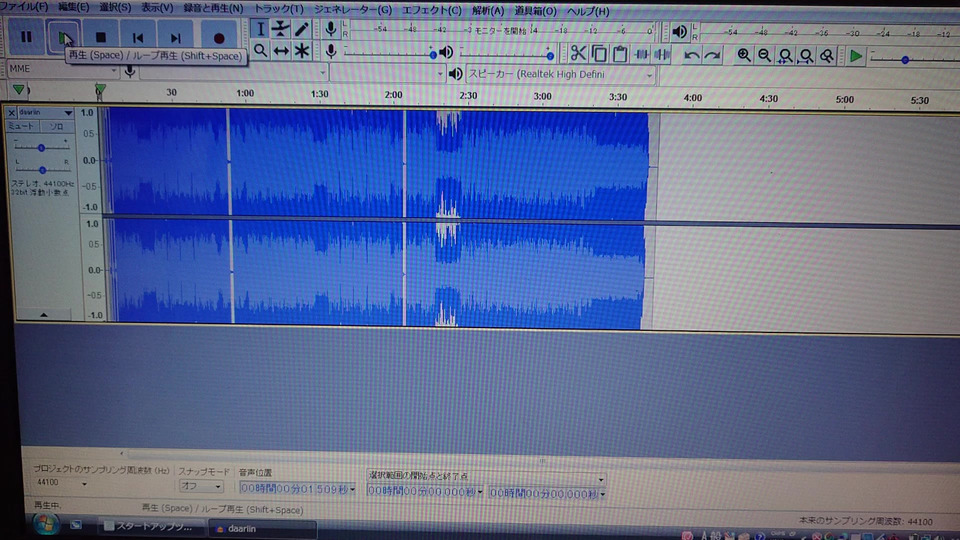Click the Trim audio icon
960x540 pixels.
point(641,55)
